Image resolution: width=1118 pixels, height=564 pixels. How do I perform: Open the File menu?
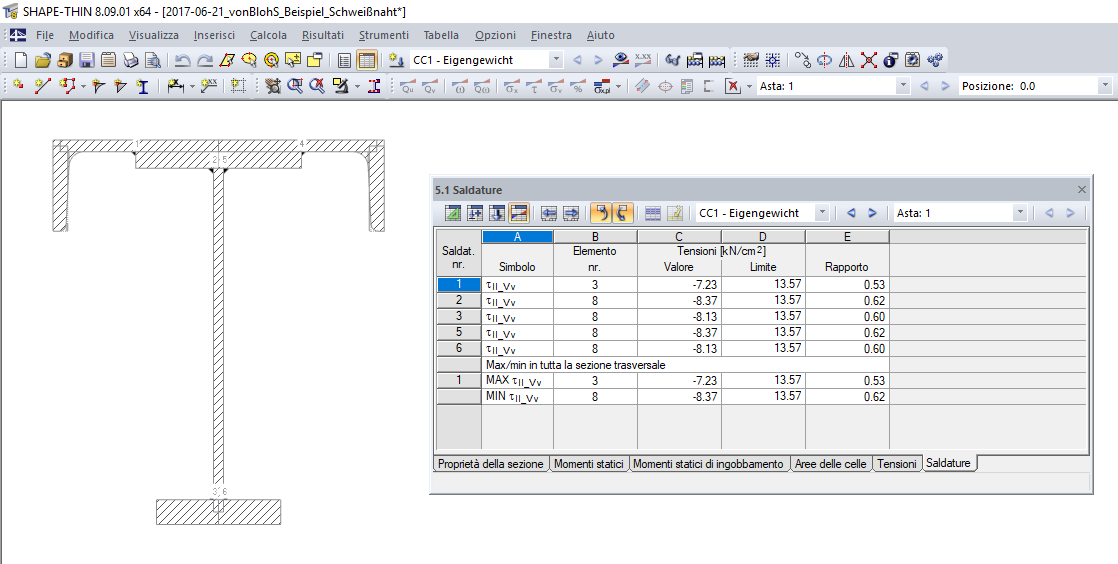tap(45, 35)
